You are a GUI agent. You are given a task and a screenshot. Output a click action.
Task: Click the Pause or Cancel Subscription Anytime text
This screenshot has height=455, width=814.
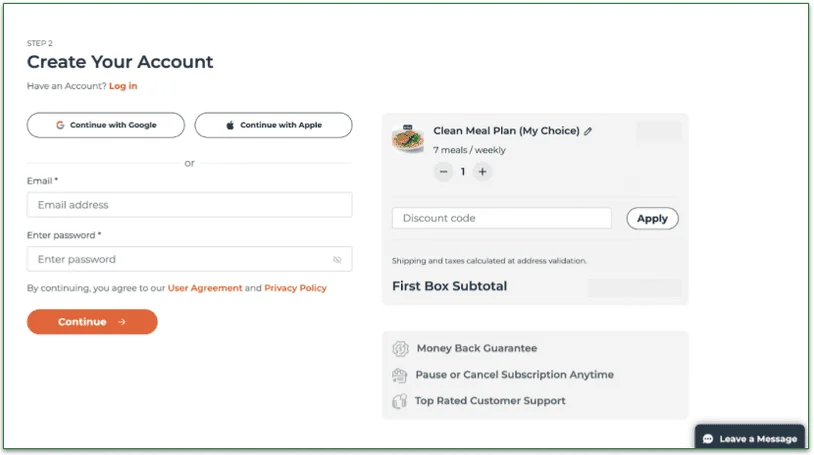point(514,375)
